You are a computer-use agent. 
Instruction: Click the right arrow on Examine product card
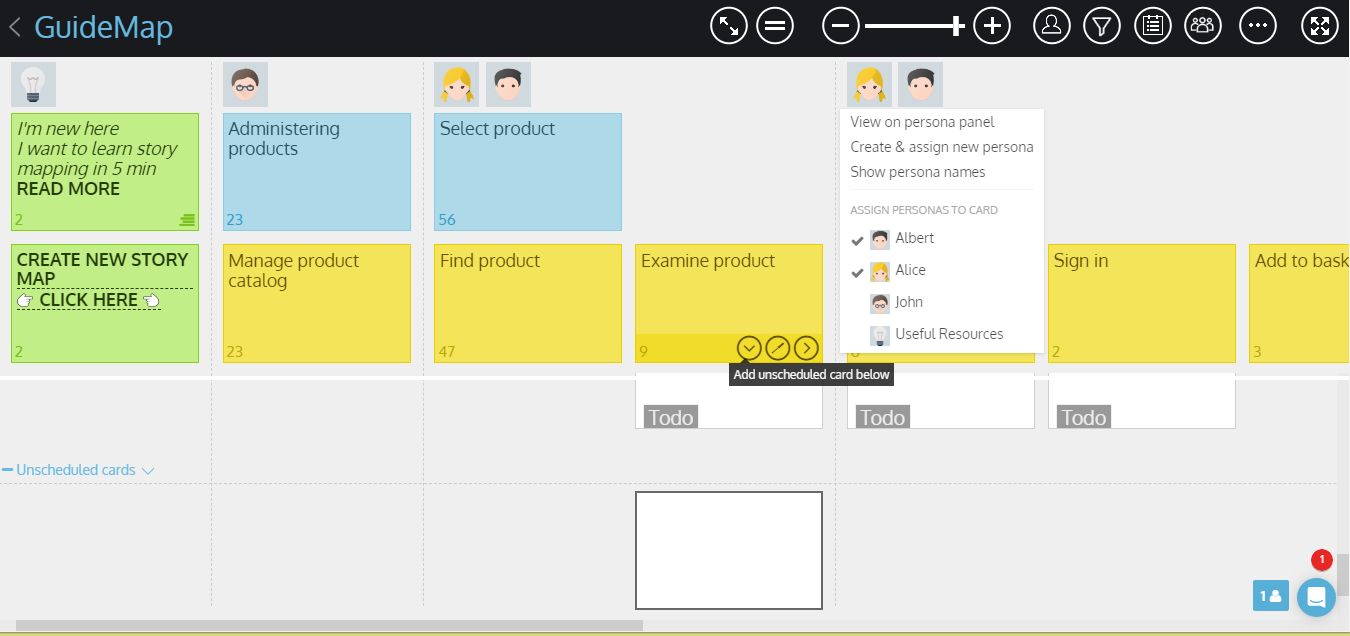click(x=806, y=348)
